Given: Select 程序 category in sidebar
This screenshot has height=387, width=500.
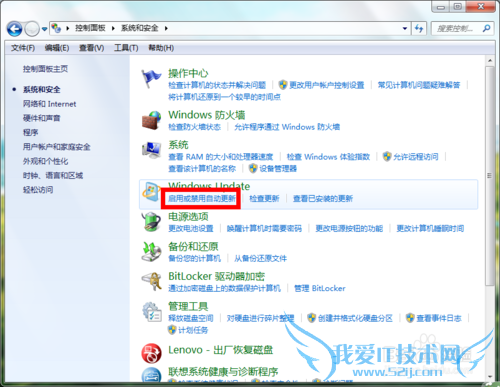Looking at the screenshot, I should [x=30, y=133].
